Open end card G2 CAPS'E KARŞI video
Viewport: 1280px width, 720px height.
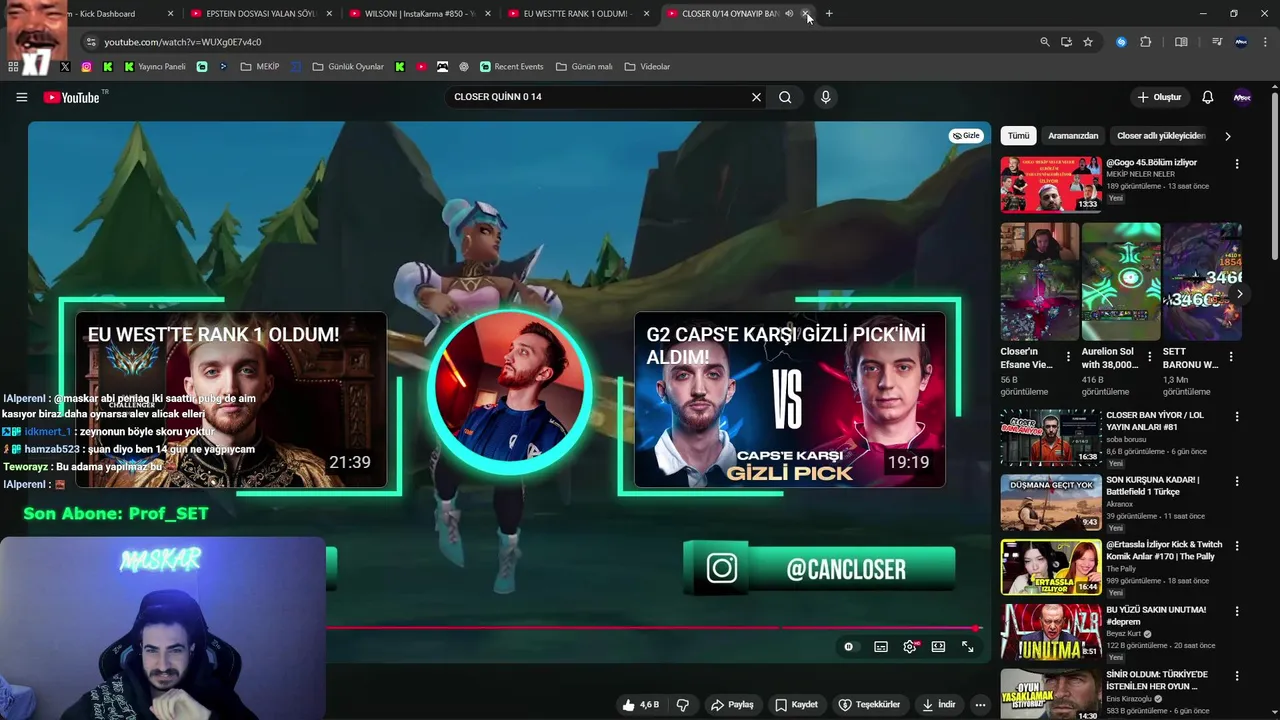point(790,400)
